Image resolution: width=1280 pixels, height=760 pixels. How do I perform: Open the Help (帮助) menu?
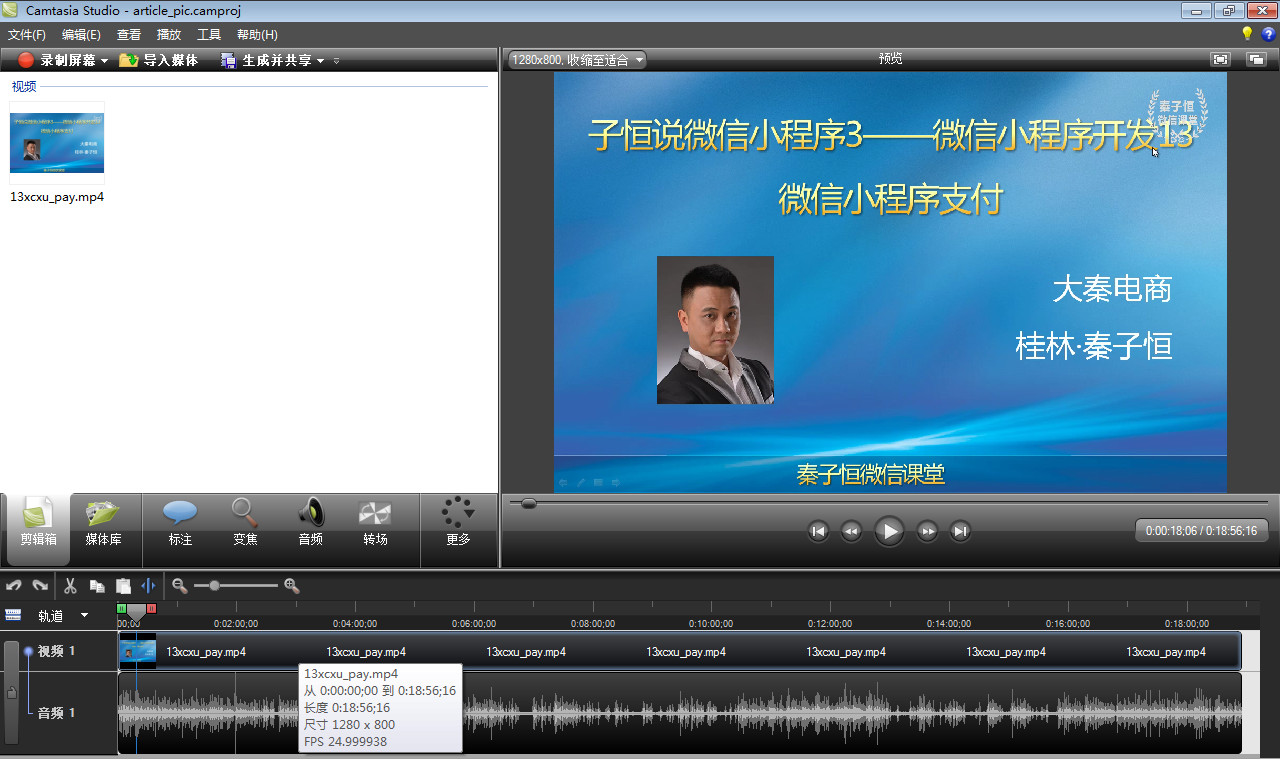(x=257, y=34)
